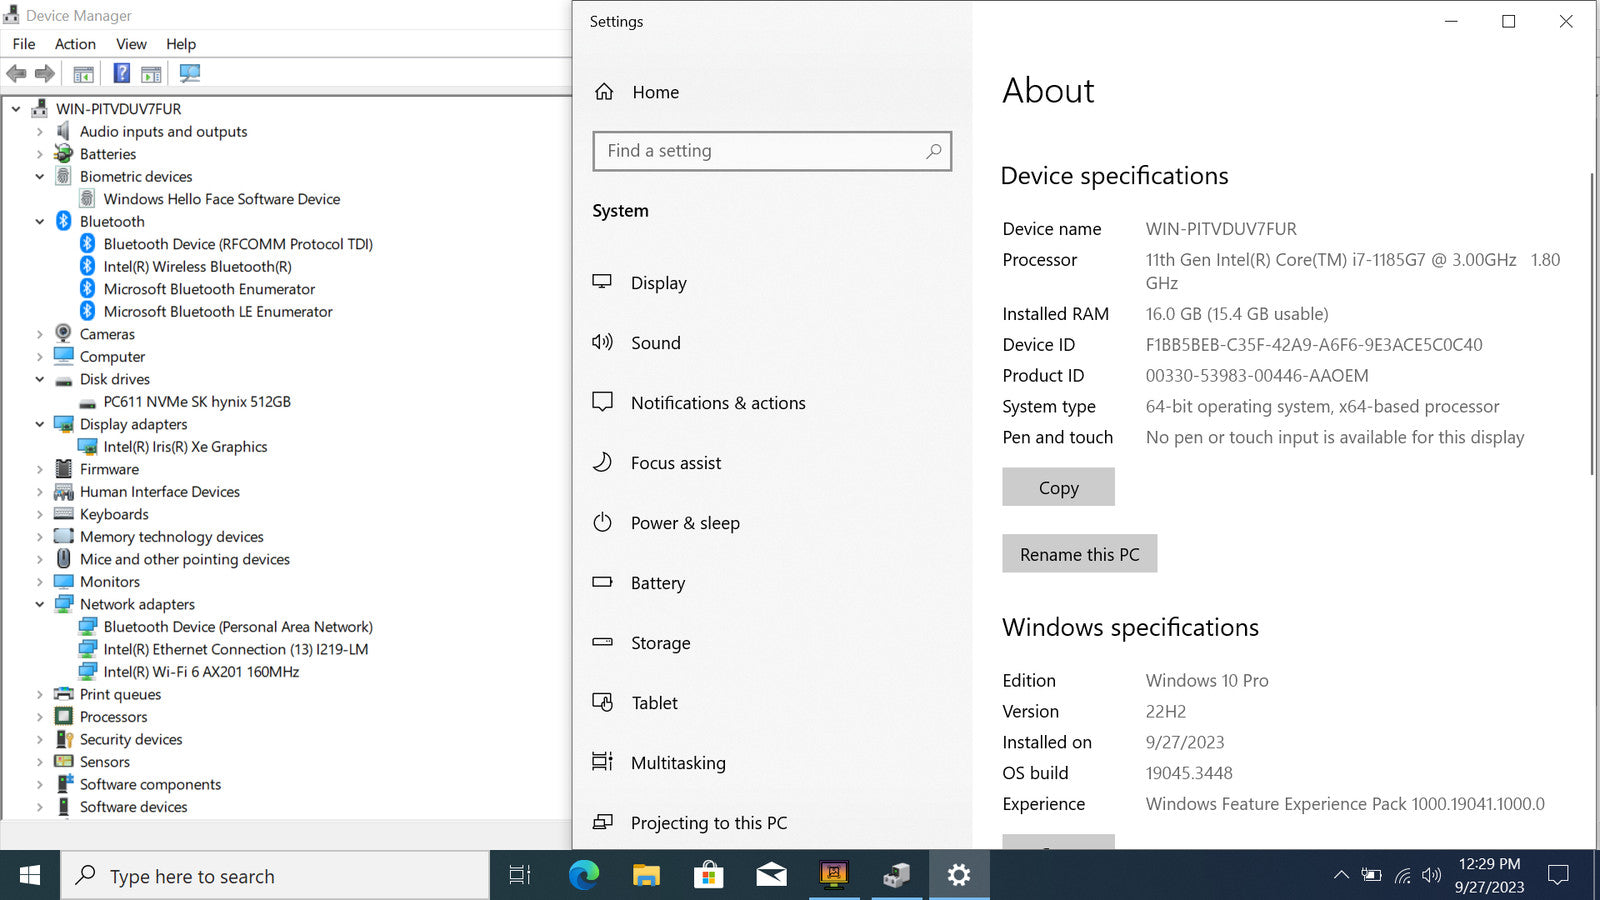Click the Back arrow in Device Manager toolbar
This screenshot has width=1600, height=900.
pos(17,73)
